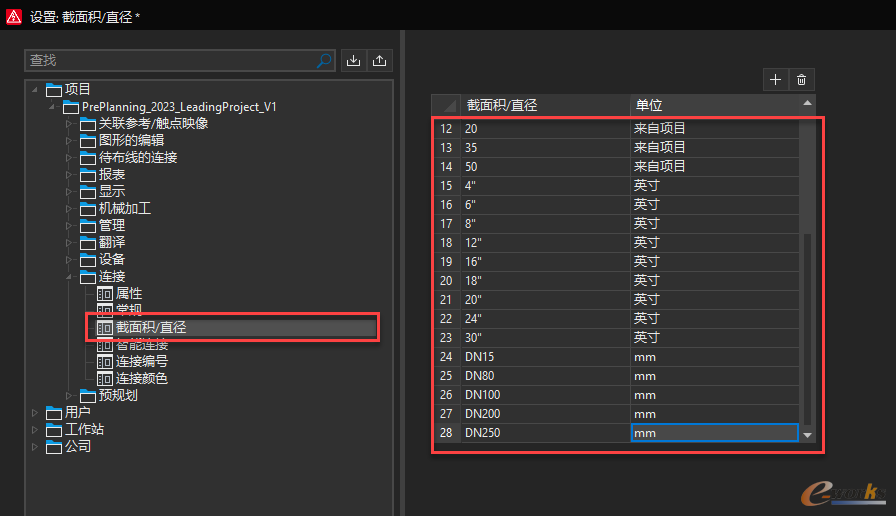Click the cell with value 24"
This screenshot has width=896, height=516.
point(545,319)
